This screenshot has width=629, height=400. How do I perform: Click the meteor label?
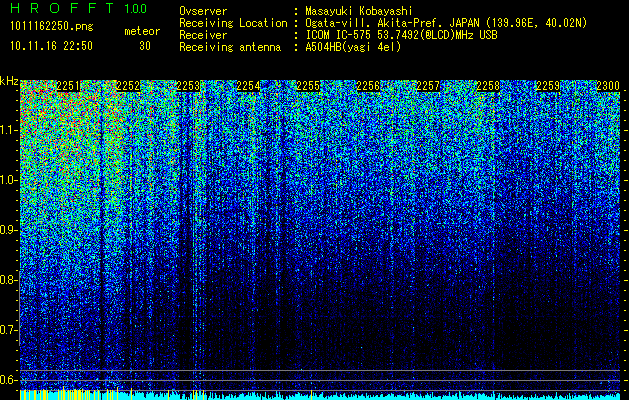coord(142,31)
